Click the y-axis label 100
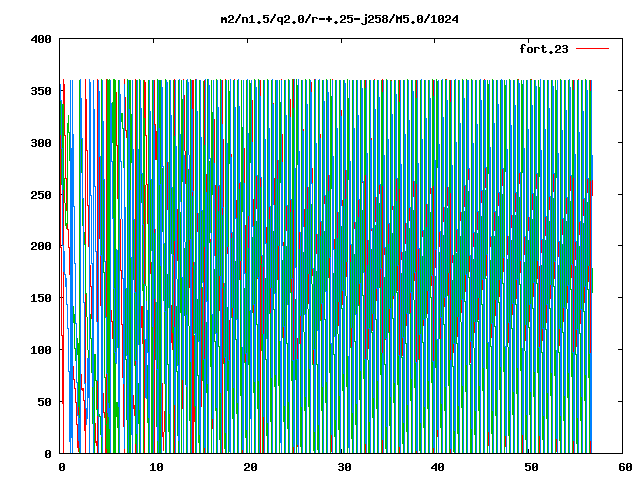This screenshot has height=480, width=640. coord(41,350)
